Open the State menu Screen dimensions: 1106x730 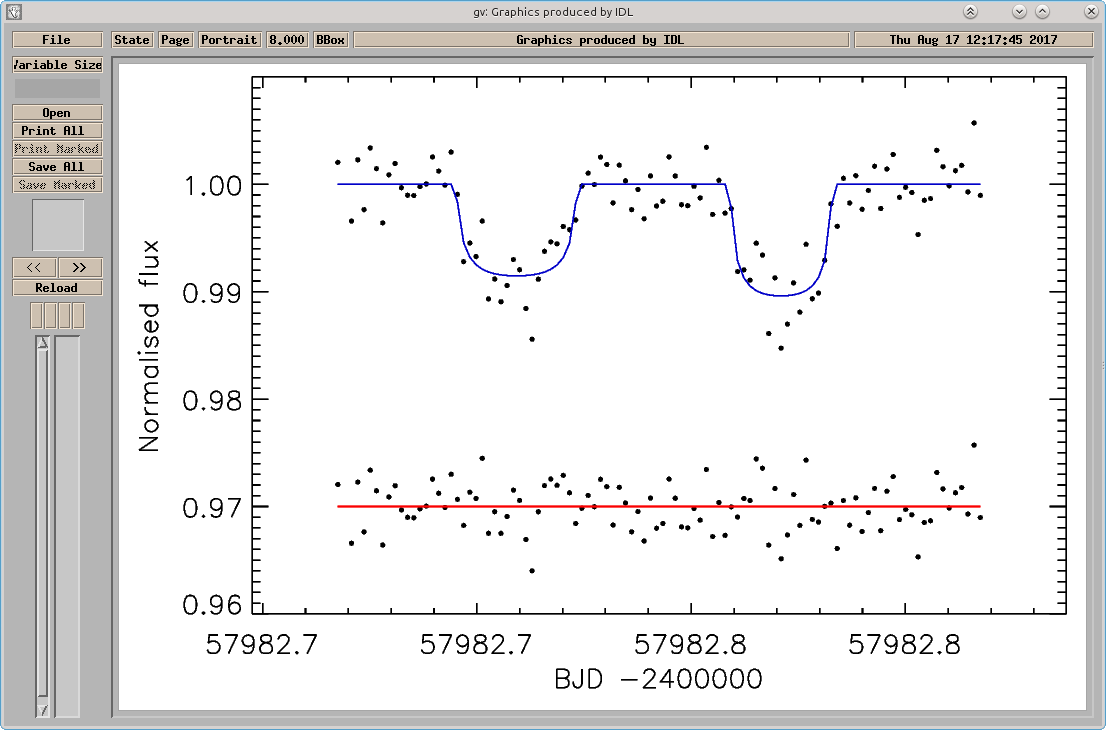(x=132, y=39)
